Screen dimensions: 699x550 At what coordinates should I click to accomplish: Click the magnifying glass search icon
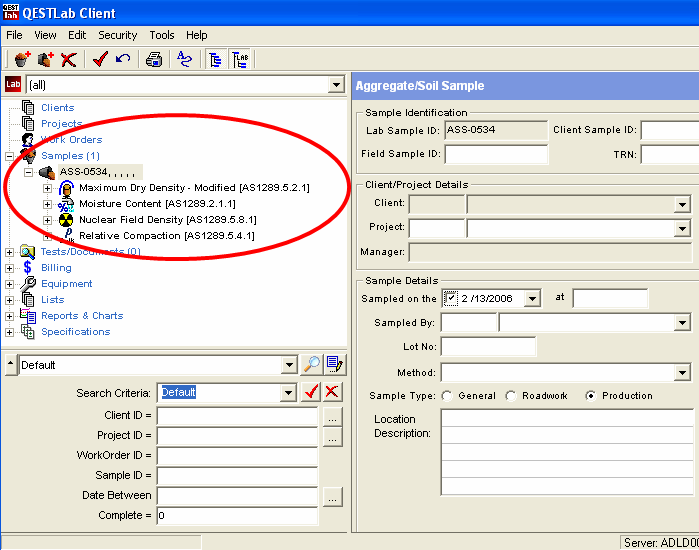coord(312,365)
